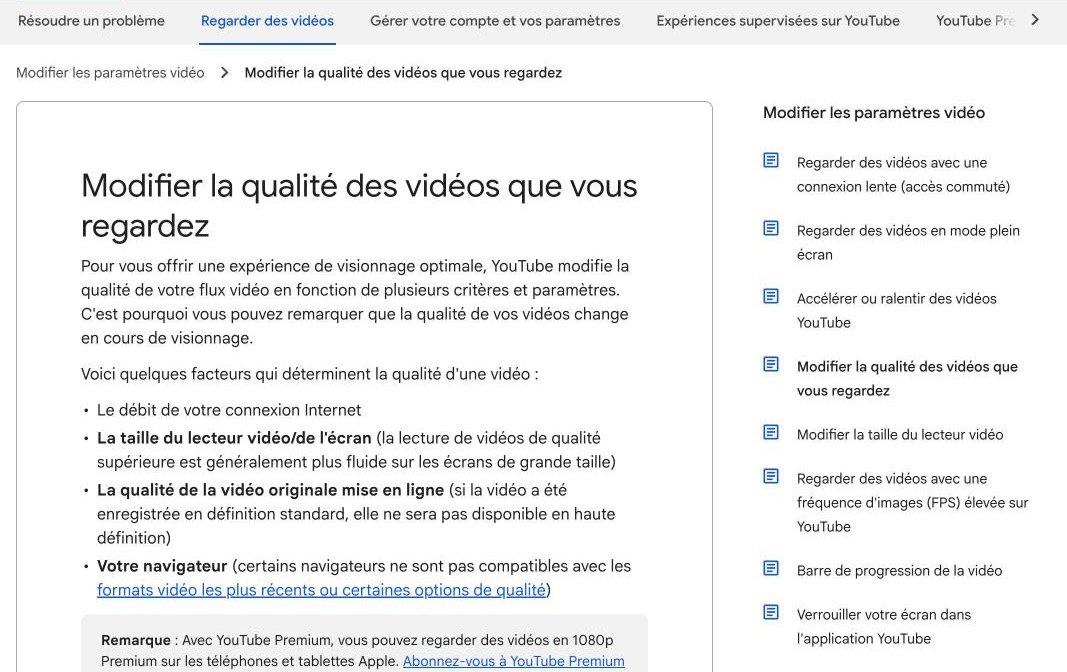Click the article title 'Modifier la qualité des vidéos'
The image size is (1067, 672).
coord(359,205)
